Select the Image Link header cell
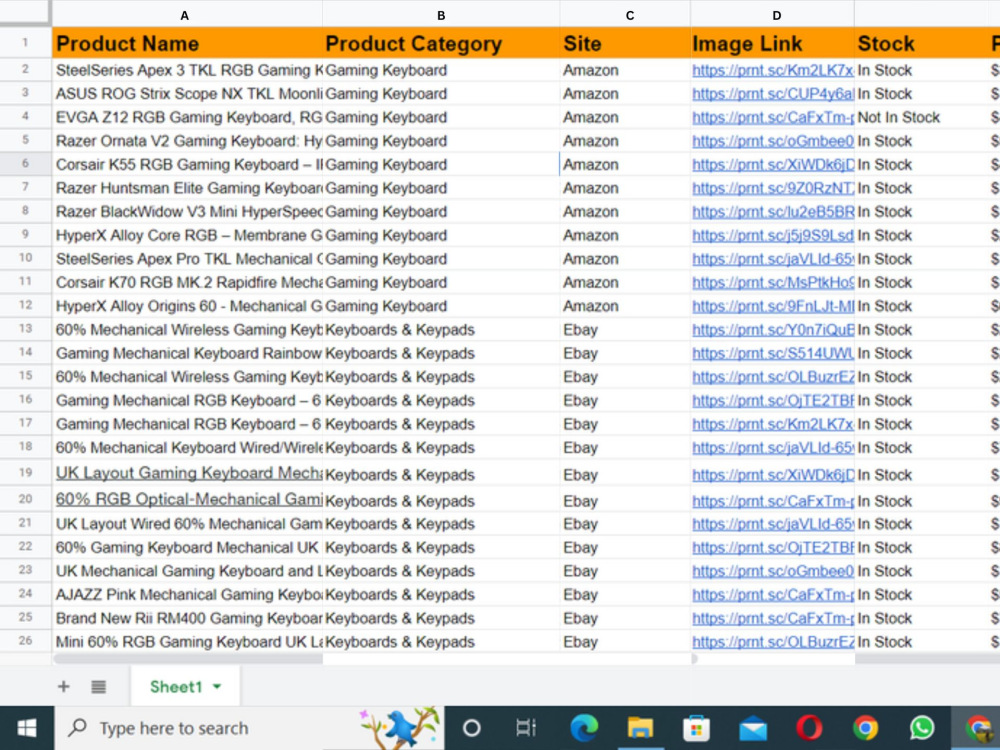1000x750 pixels. 772,43
